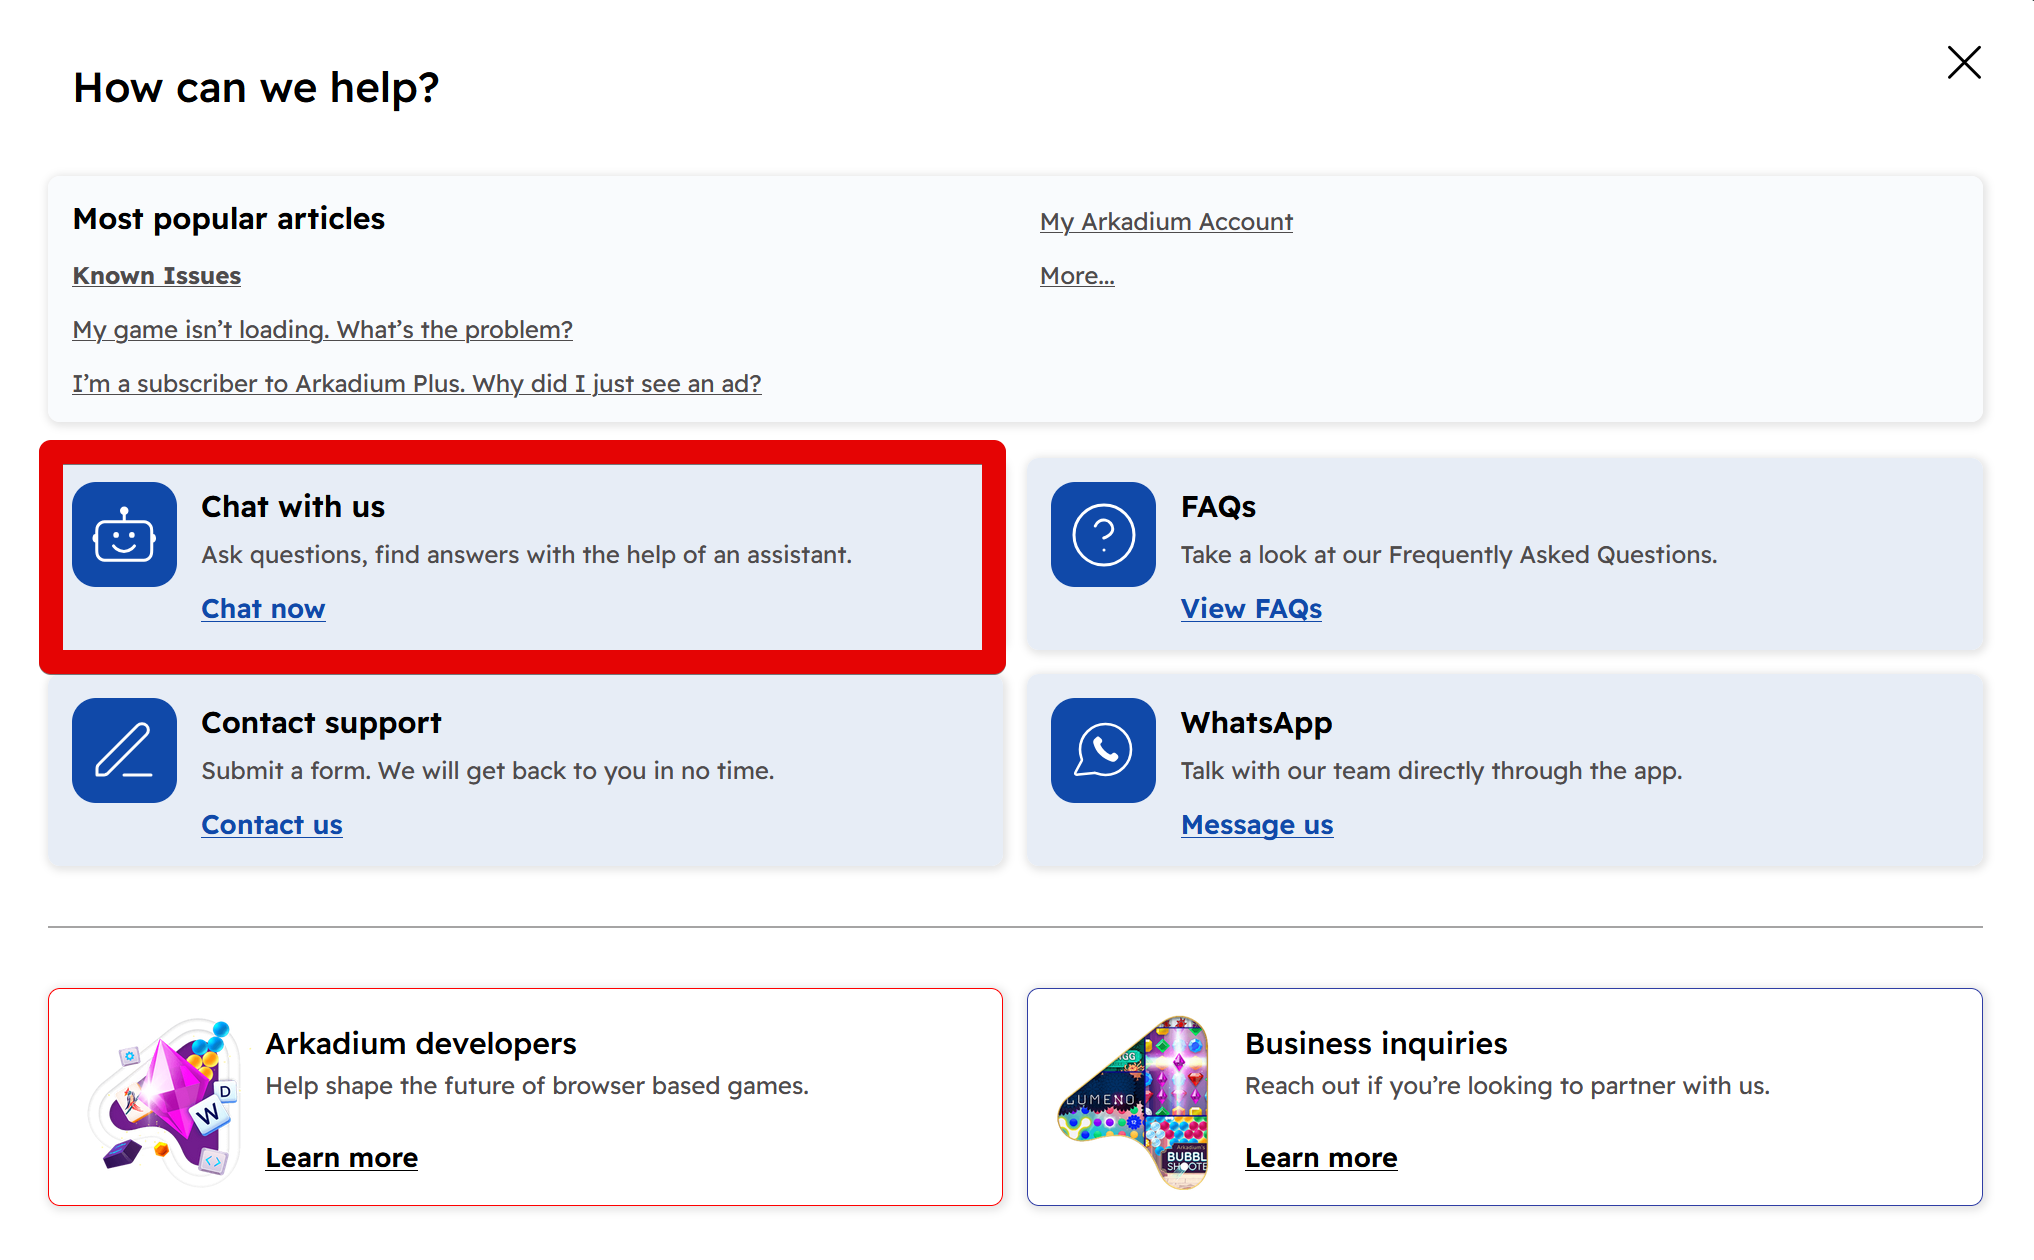The height and width of the screenshot is (1260, 2034).
Task: Follow the Contact us link
Action: point(272,825)
